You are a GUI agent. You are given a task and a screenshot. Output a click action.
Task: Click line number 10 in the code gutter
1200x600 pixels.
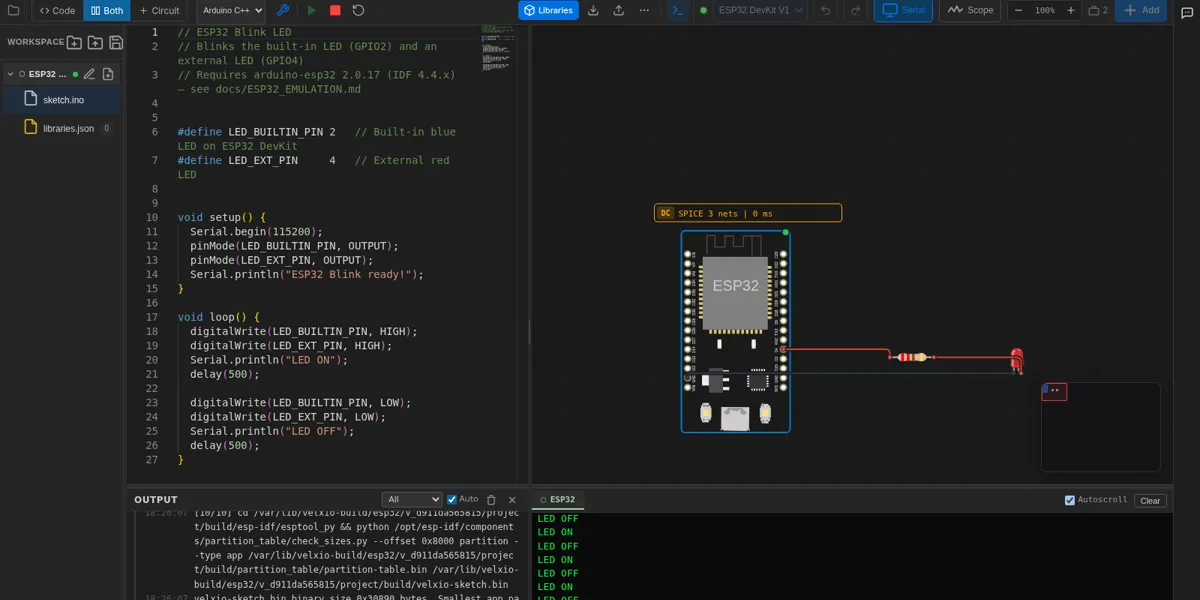click(x=152, y=217)
